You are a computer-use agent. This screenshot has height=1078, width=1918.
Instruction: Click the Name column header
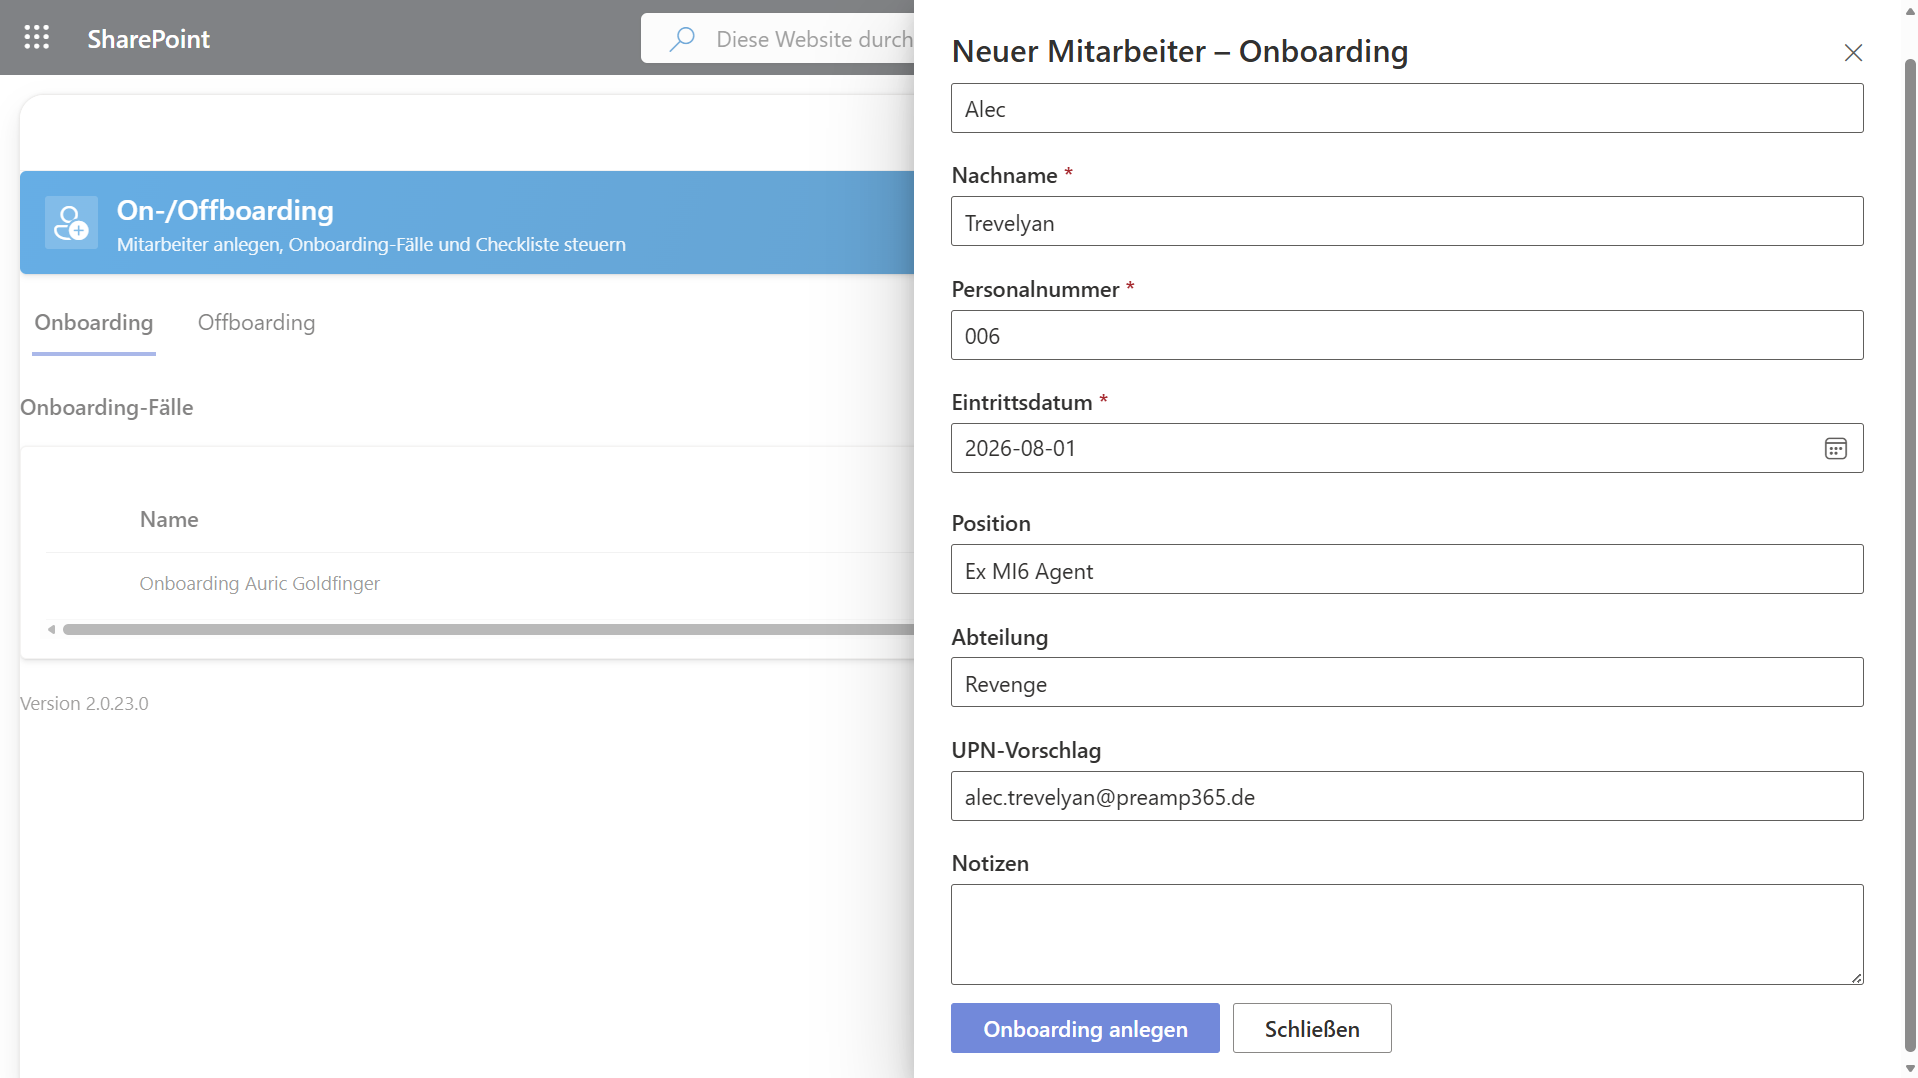coord(169,519)
